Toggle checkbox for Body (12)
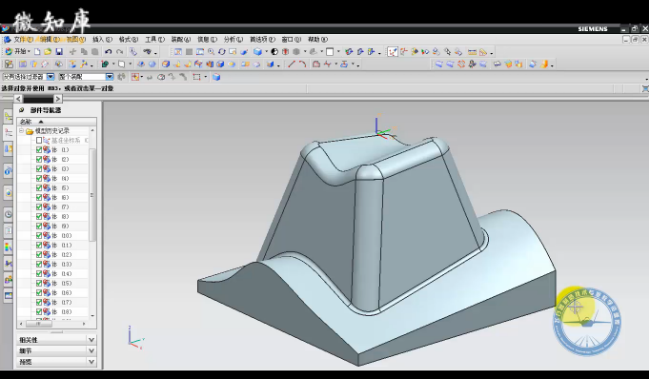 [x=39, y=254]
